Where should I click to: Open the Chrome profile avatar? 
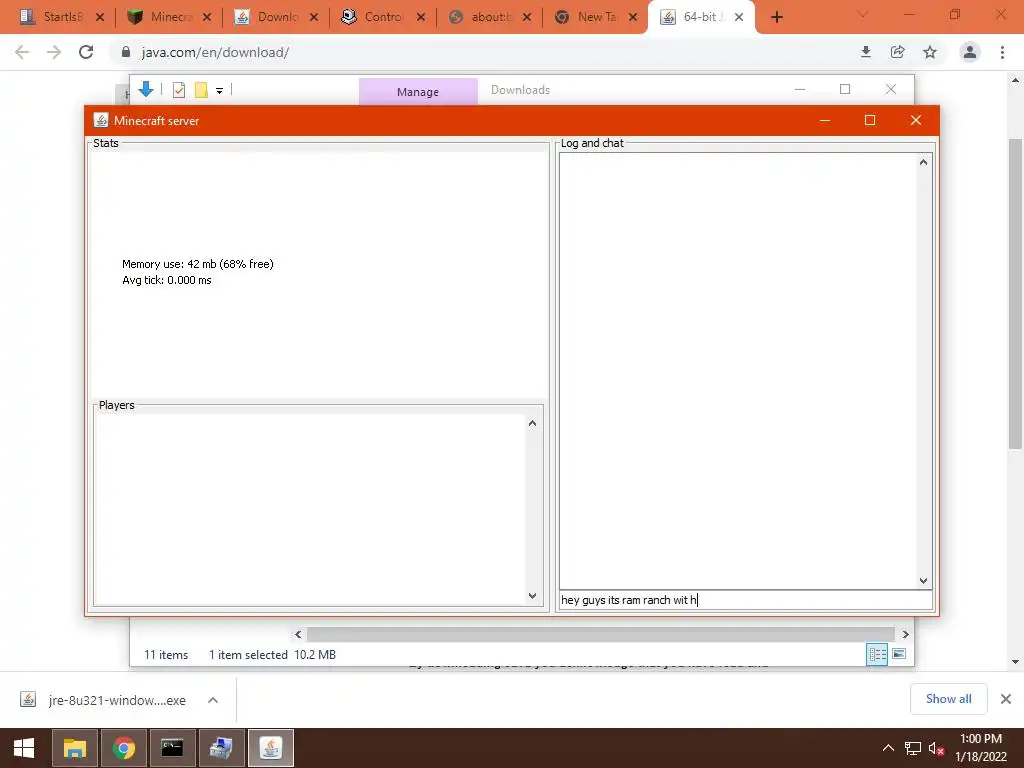coord(970,52)
